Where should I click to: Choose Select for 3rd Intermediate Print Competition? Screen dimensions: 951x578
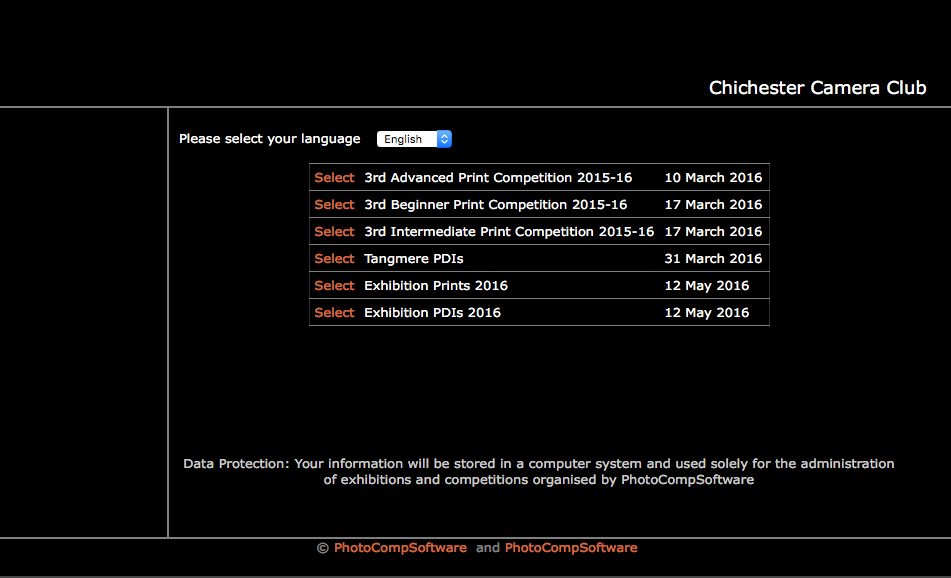pos(334,231)
